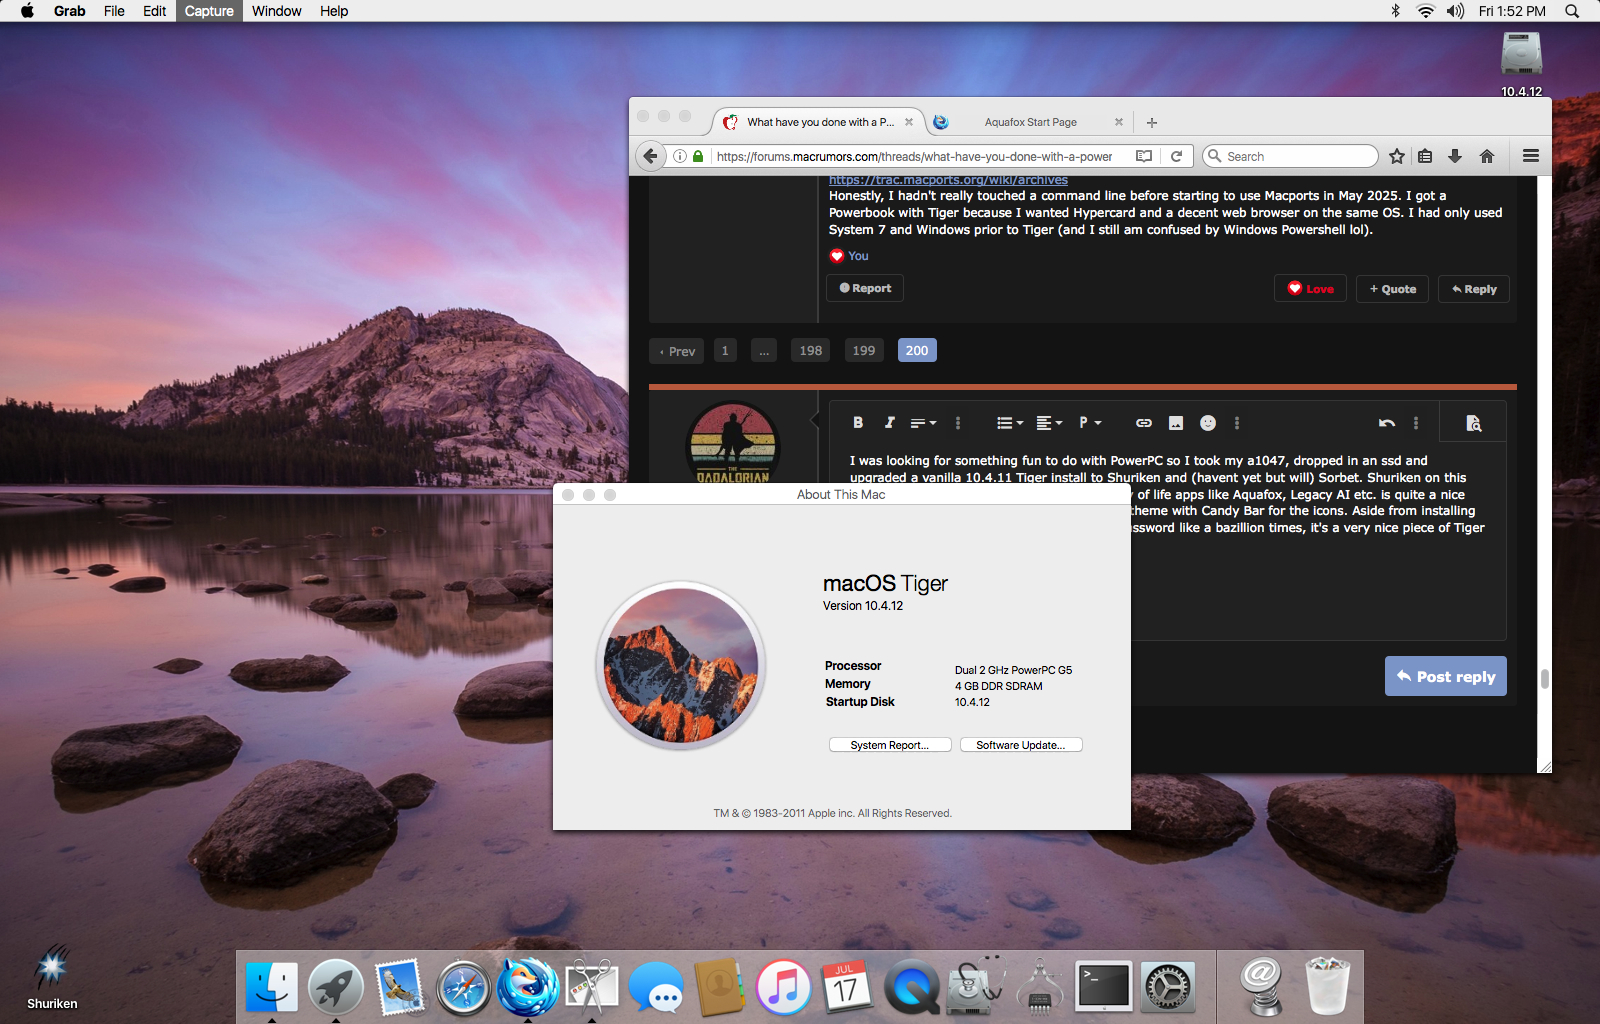Open iTunes from the Dock
This screenshot has width=1600, height=1024.
pyautogui.click(x=783, y=987)
